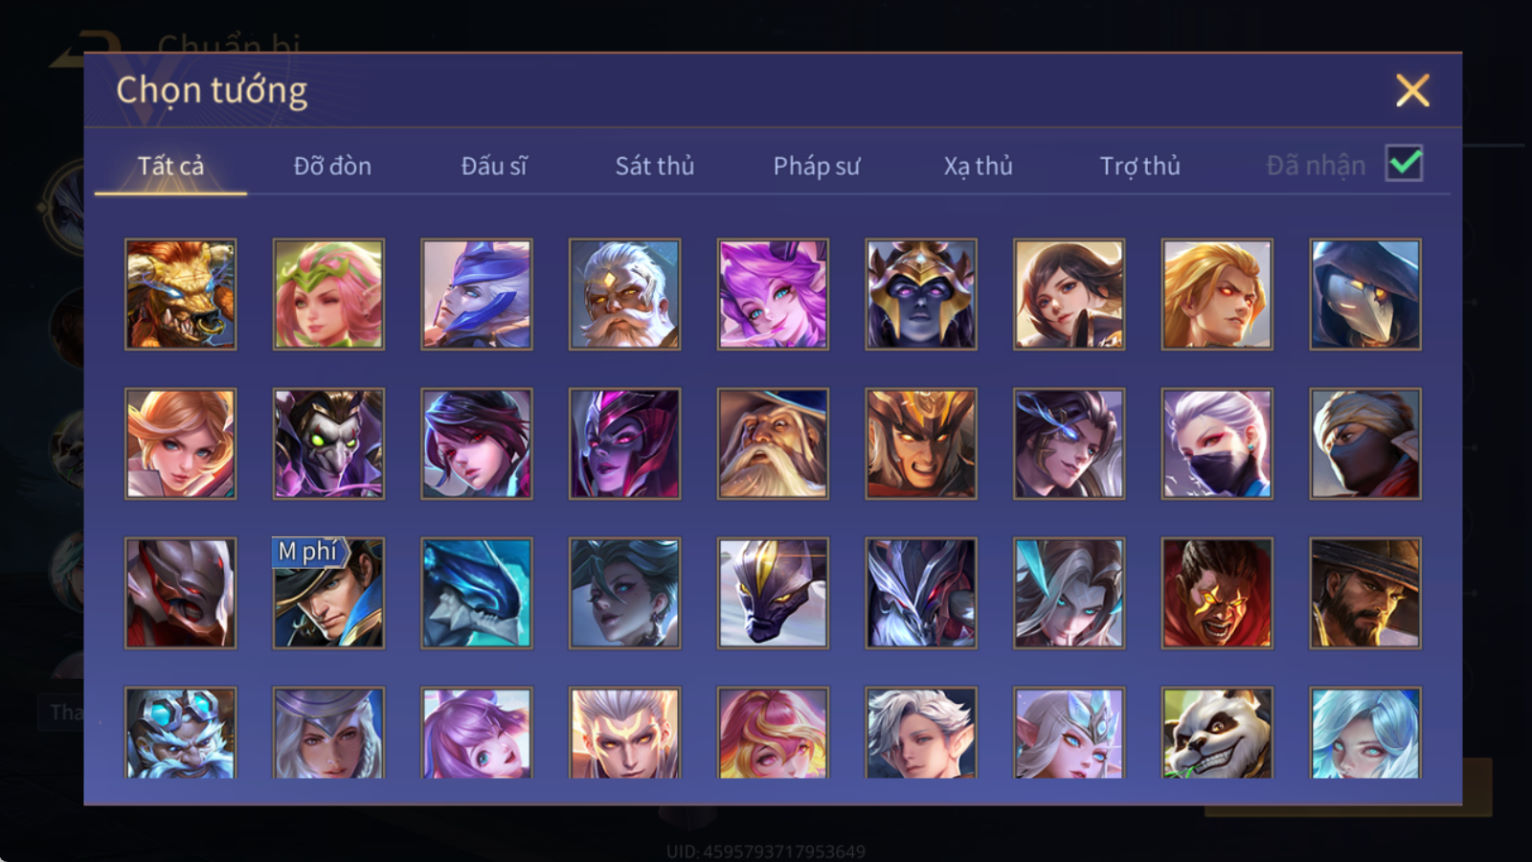Pick the hero tagged "M phí"
This screenshot has height=862, width=1532.
tap(329, 593)
